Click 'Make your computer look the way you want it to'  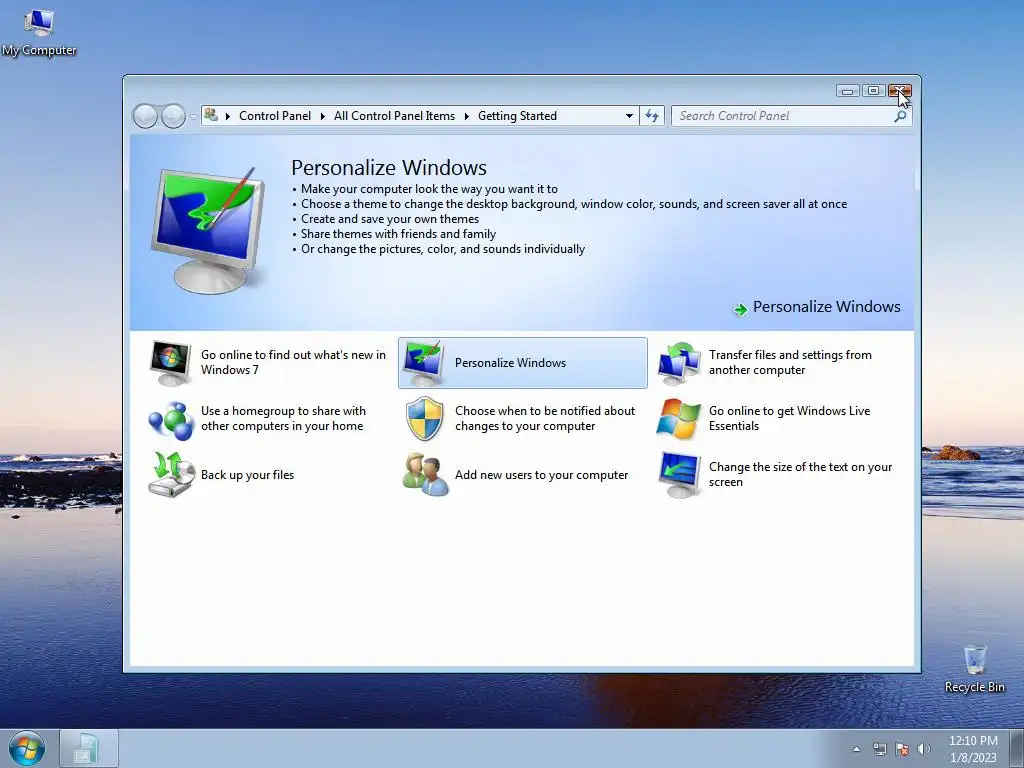[429, 189]
